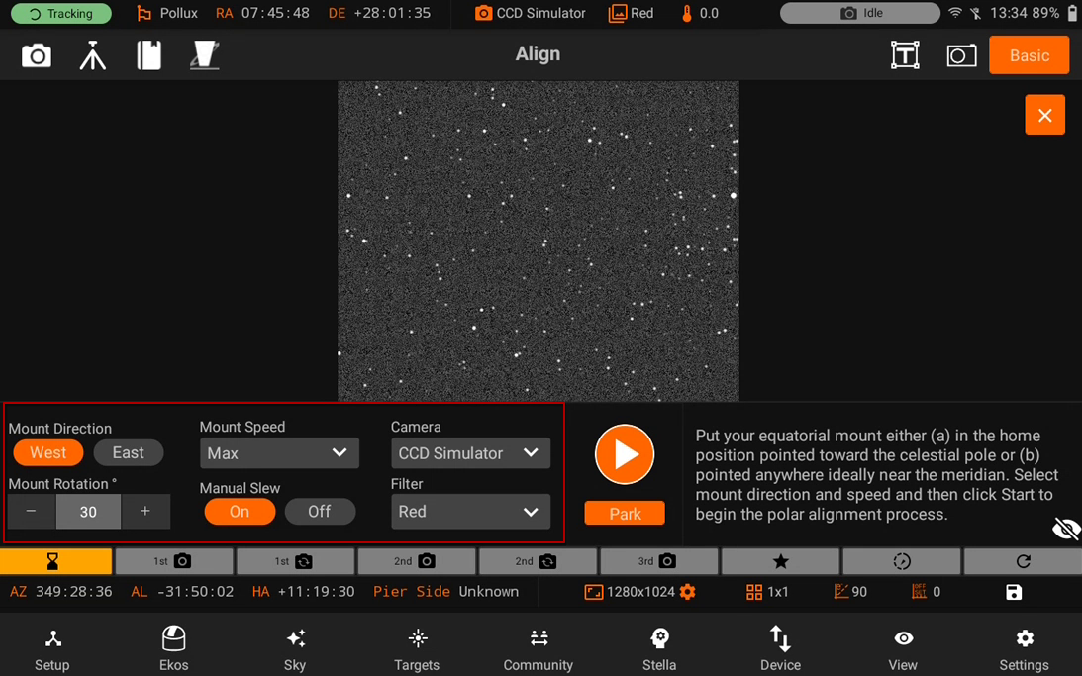Viewport: 1082px width, 676px height.
Task: Open the flat panel calibration icon
Action: [x=205, y=56]
